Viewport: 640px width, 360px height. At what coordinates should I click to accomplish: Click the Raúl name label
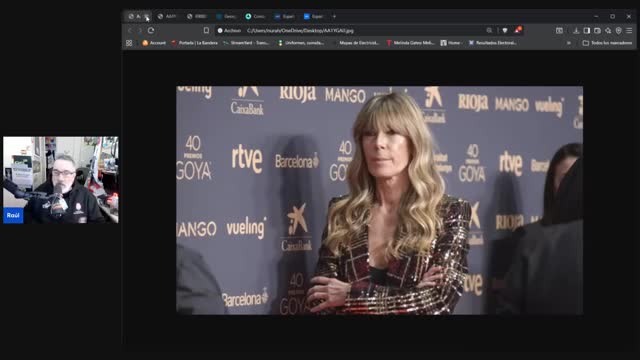pyautogui.click(x=13, y=215)
